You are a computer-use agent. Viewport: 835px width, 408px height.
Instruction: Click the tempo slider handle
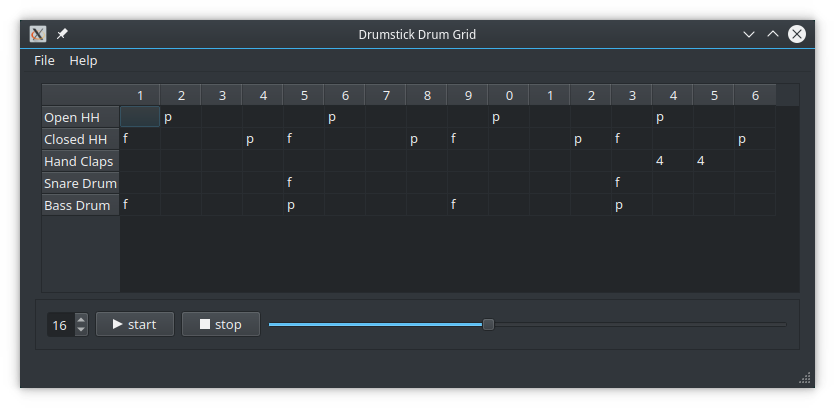(488, 324)
